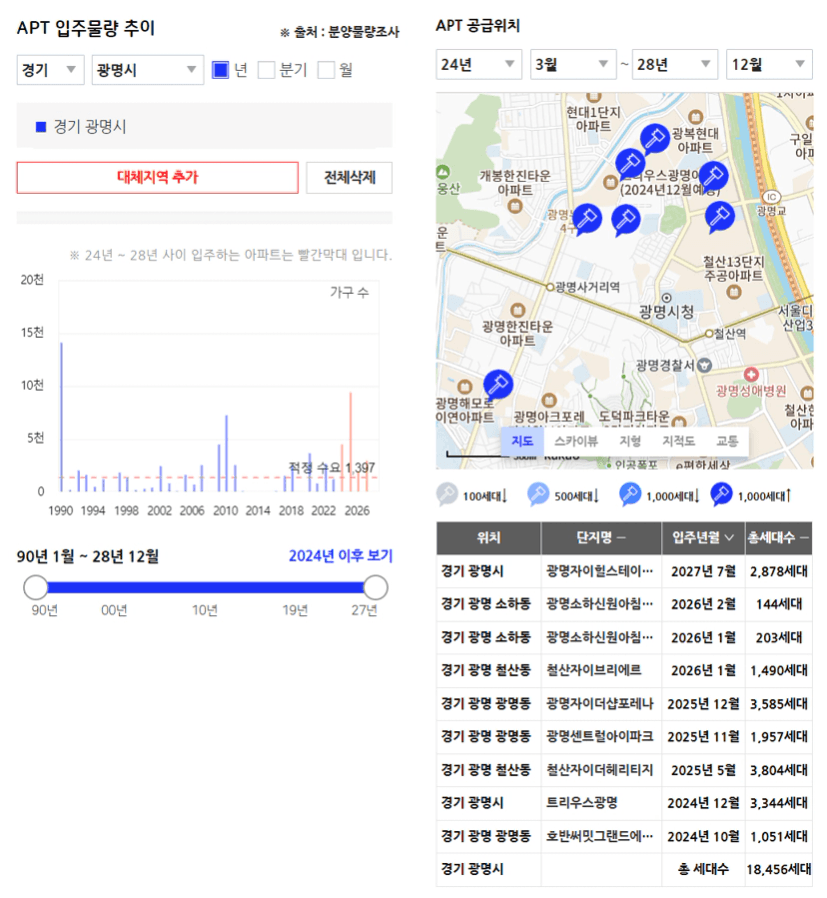Click the 대체지역 추가 button

(157, 178)
